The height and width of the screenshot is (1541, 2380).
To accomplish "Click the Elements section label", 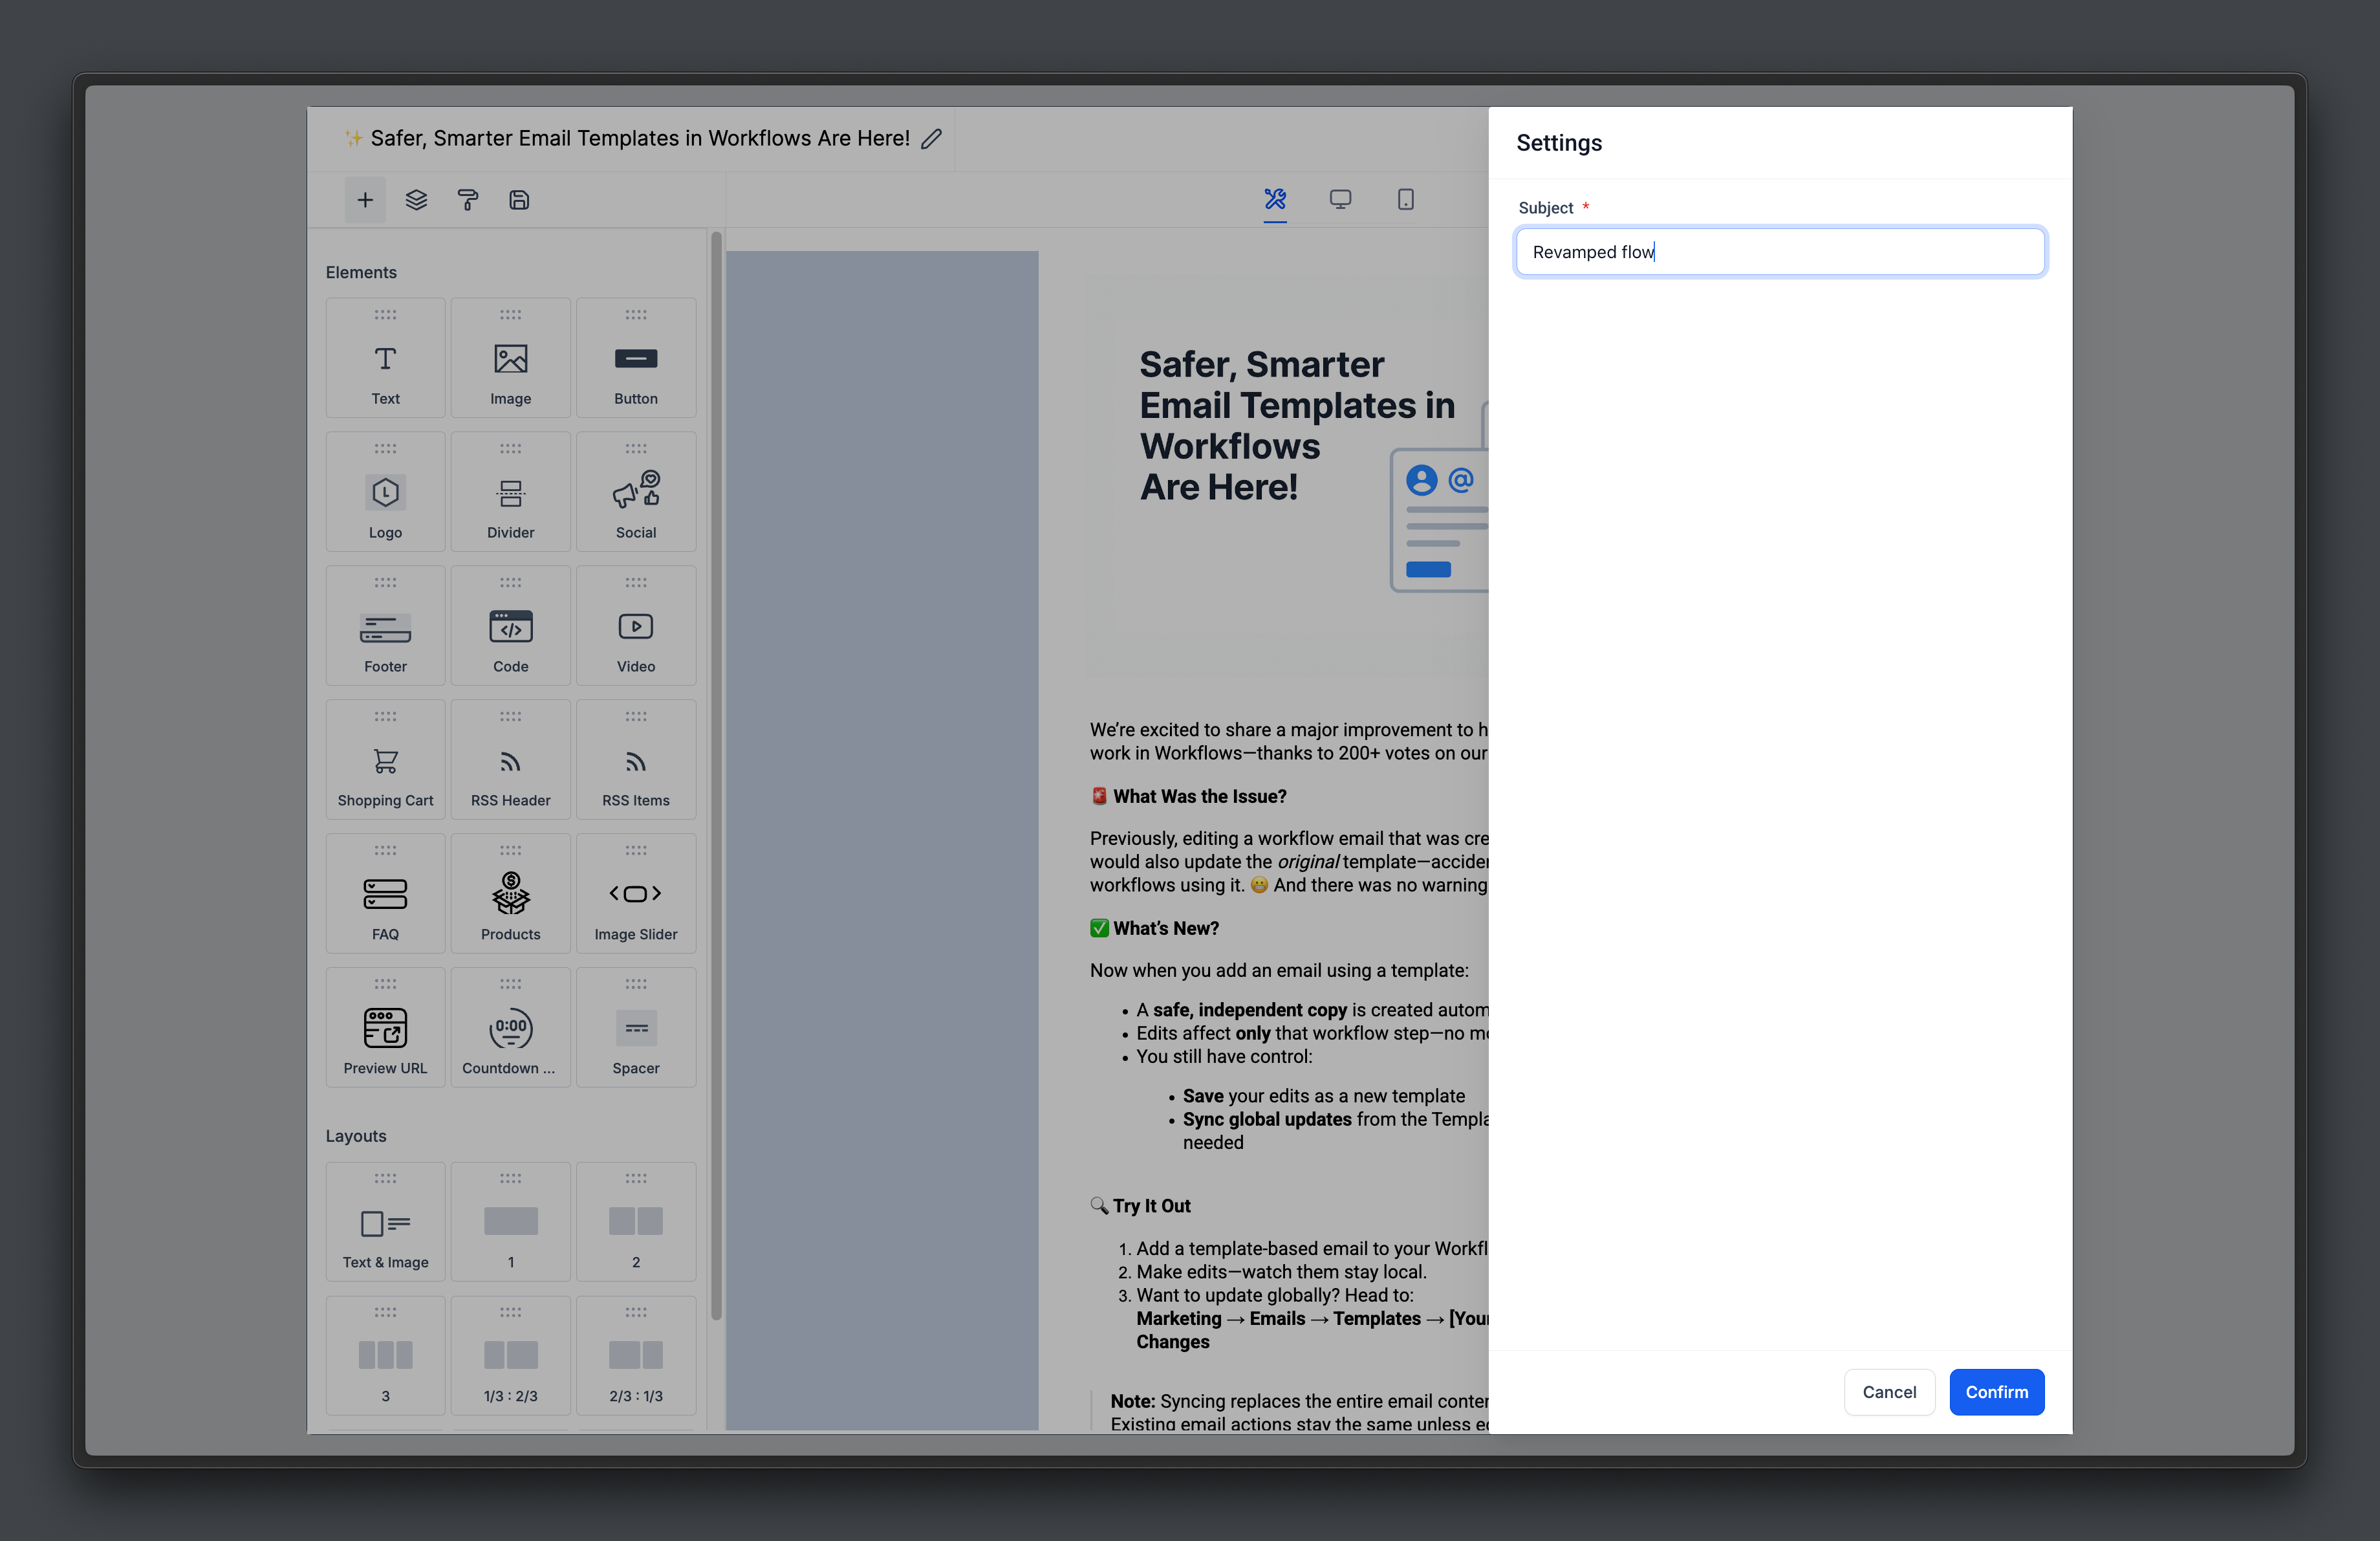I will tap(361, 273).
